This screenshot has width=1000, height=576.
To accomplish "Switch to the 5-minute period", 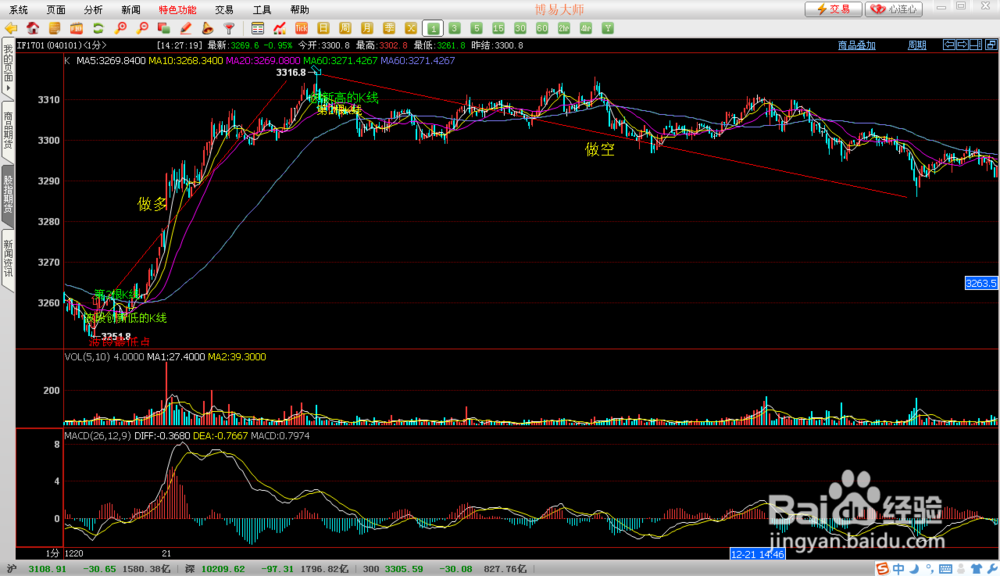I will [476, 28].
